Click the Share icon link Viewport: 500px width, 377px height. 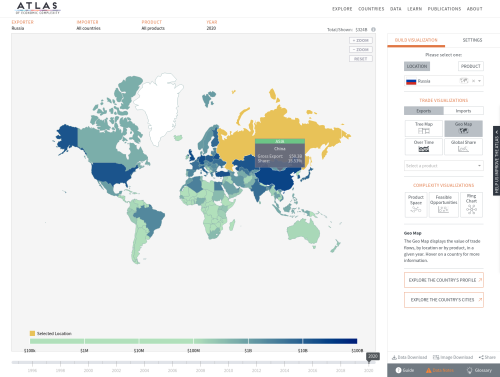[487, 357]
